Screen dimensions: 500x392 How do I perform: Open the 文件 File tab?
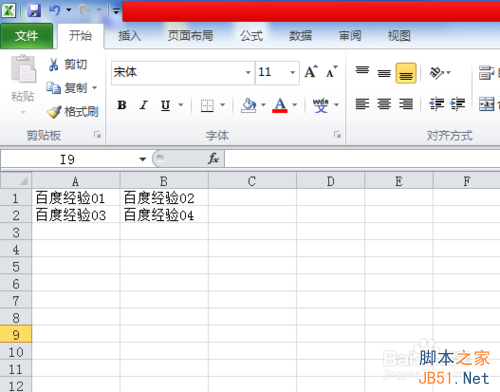[26, 36]
